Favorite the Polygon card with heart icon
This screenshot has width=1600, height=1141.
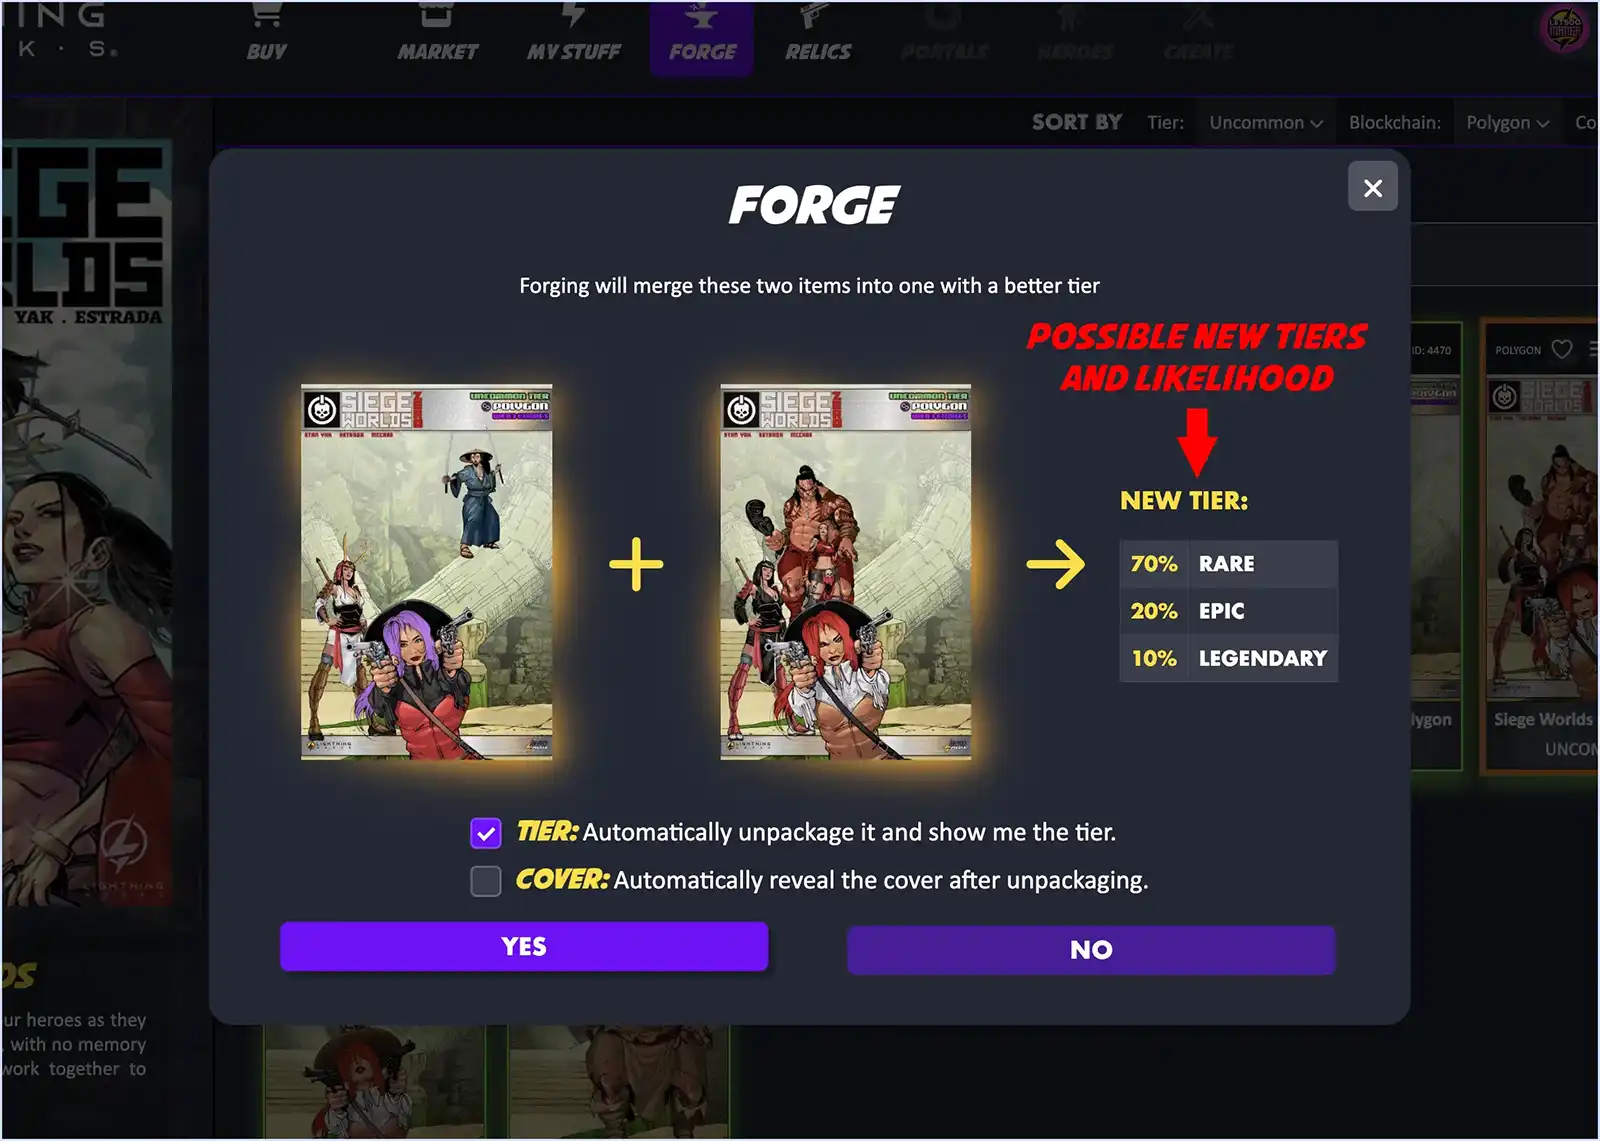click(x=1562, y=349)
